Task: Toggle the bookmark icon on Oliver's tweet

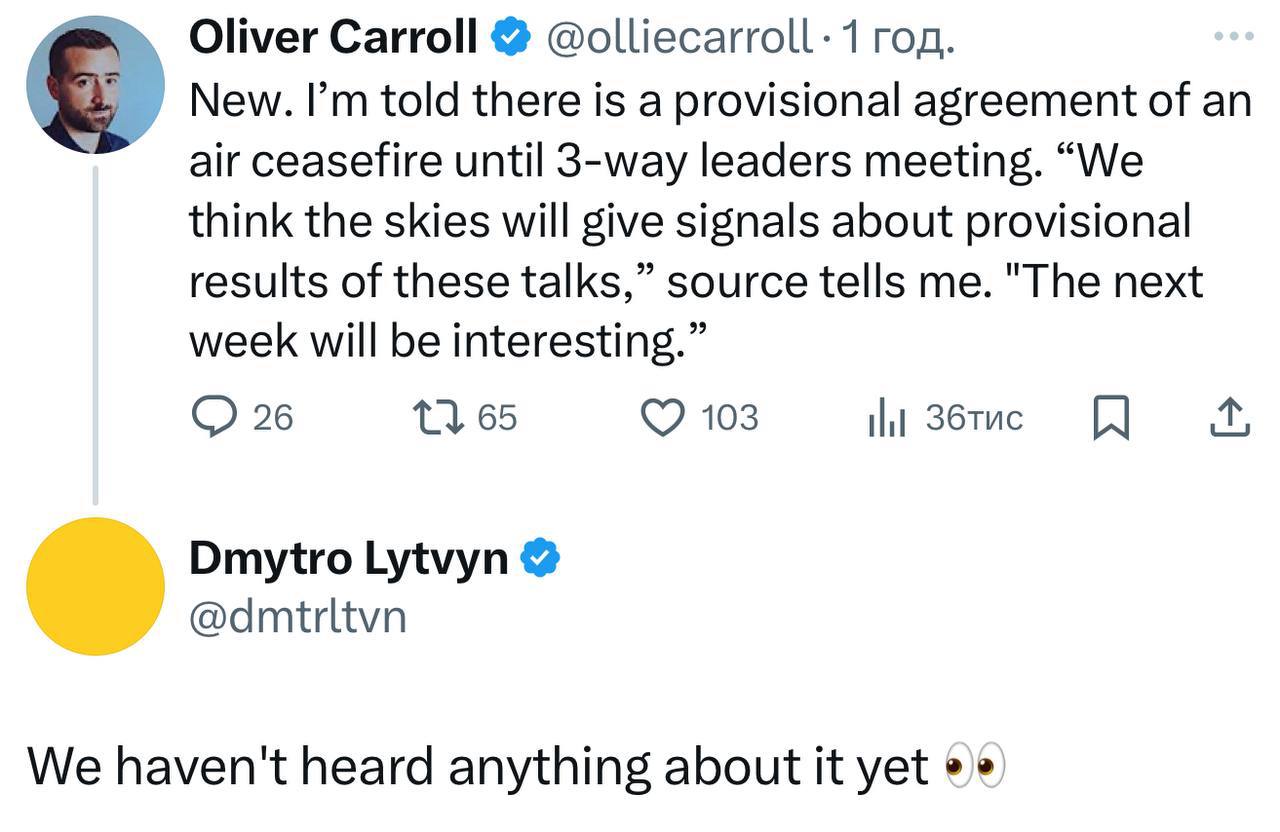Action: tap(1110, 418)
